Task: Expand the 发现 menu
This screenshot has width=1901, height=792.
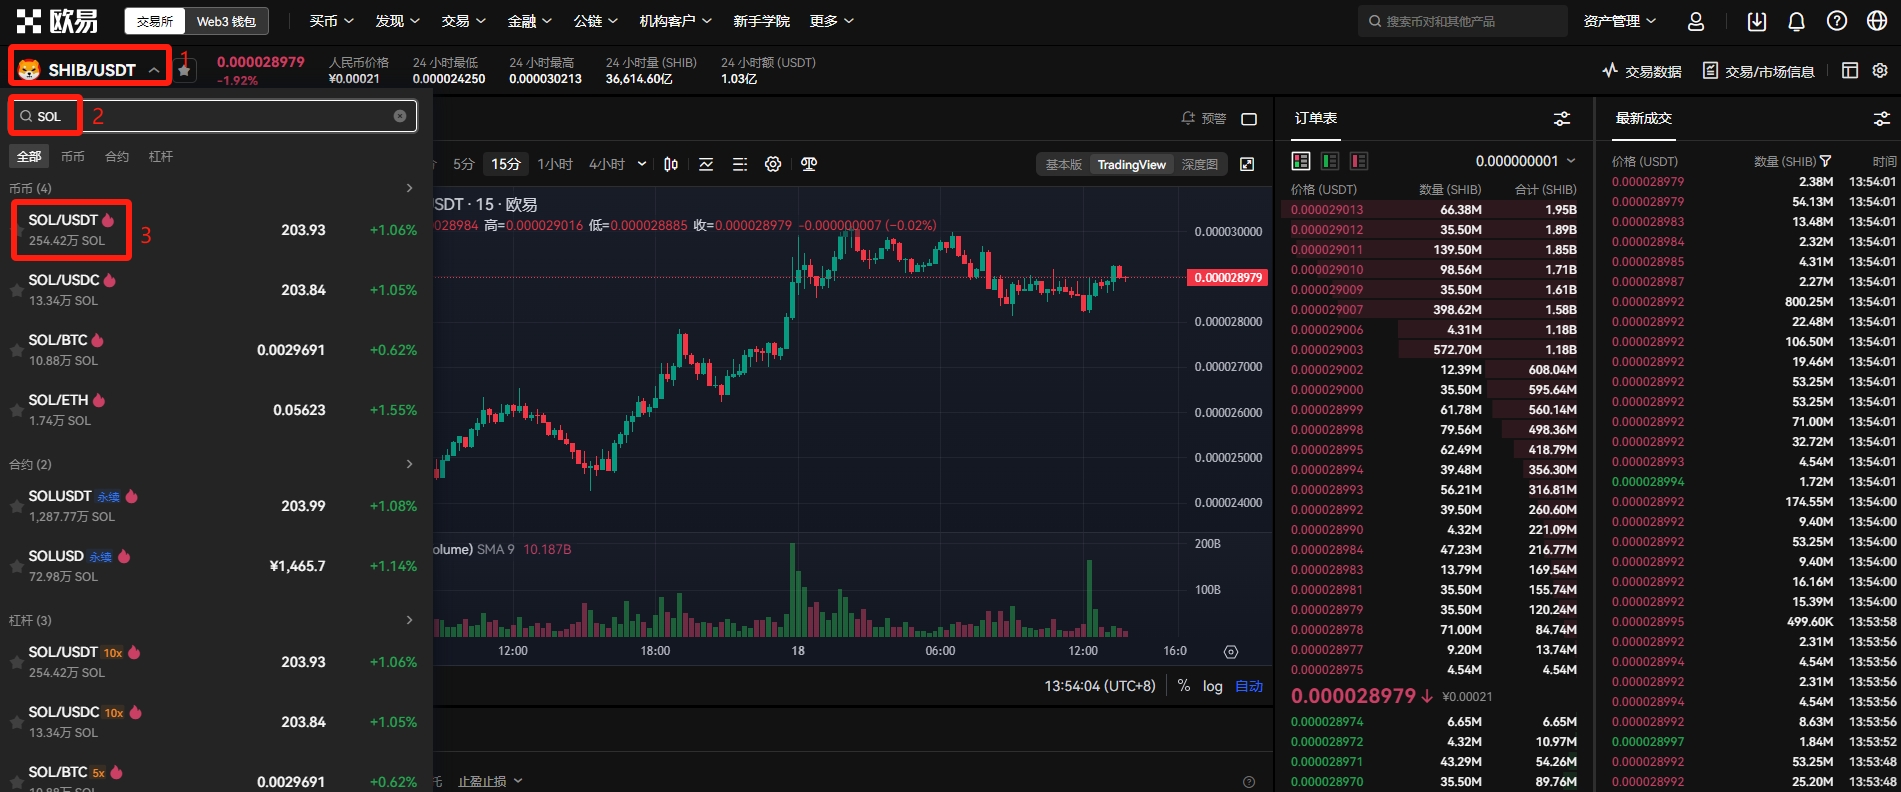Action: pyautogui.click(x=397, y=21)
